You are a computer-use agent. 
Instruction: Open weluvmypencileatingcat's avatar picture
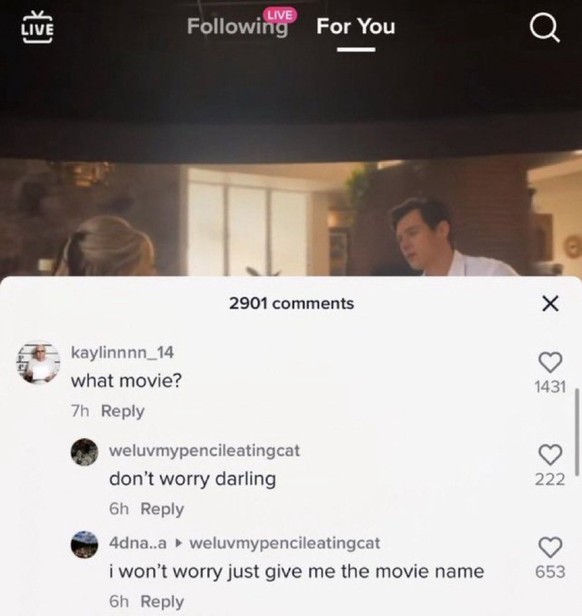pos(84,452)
